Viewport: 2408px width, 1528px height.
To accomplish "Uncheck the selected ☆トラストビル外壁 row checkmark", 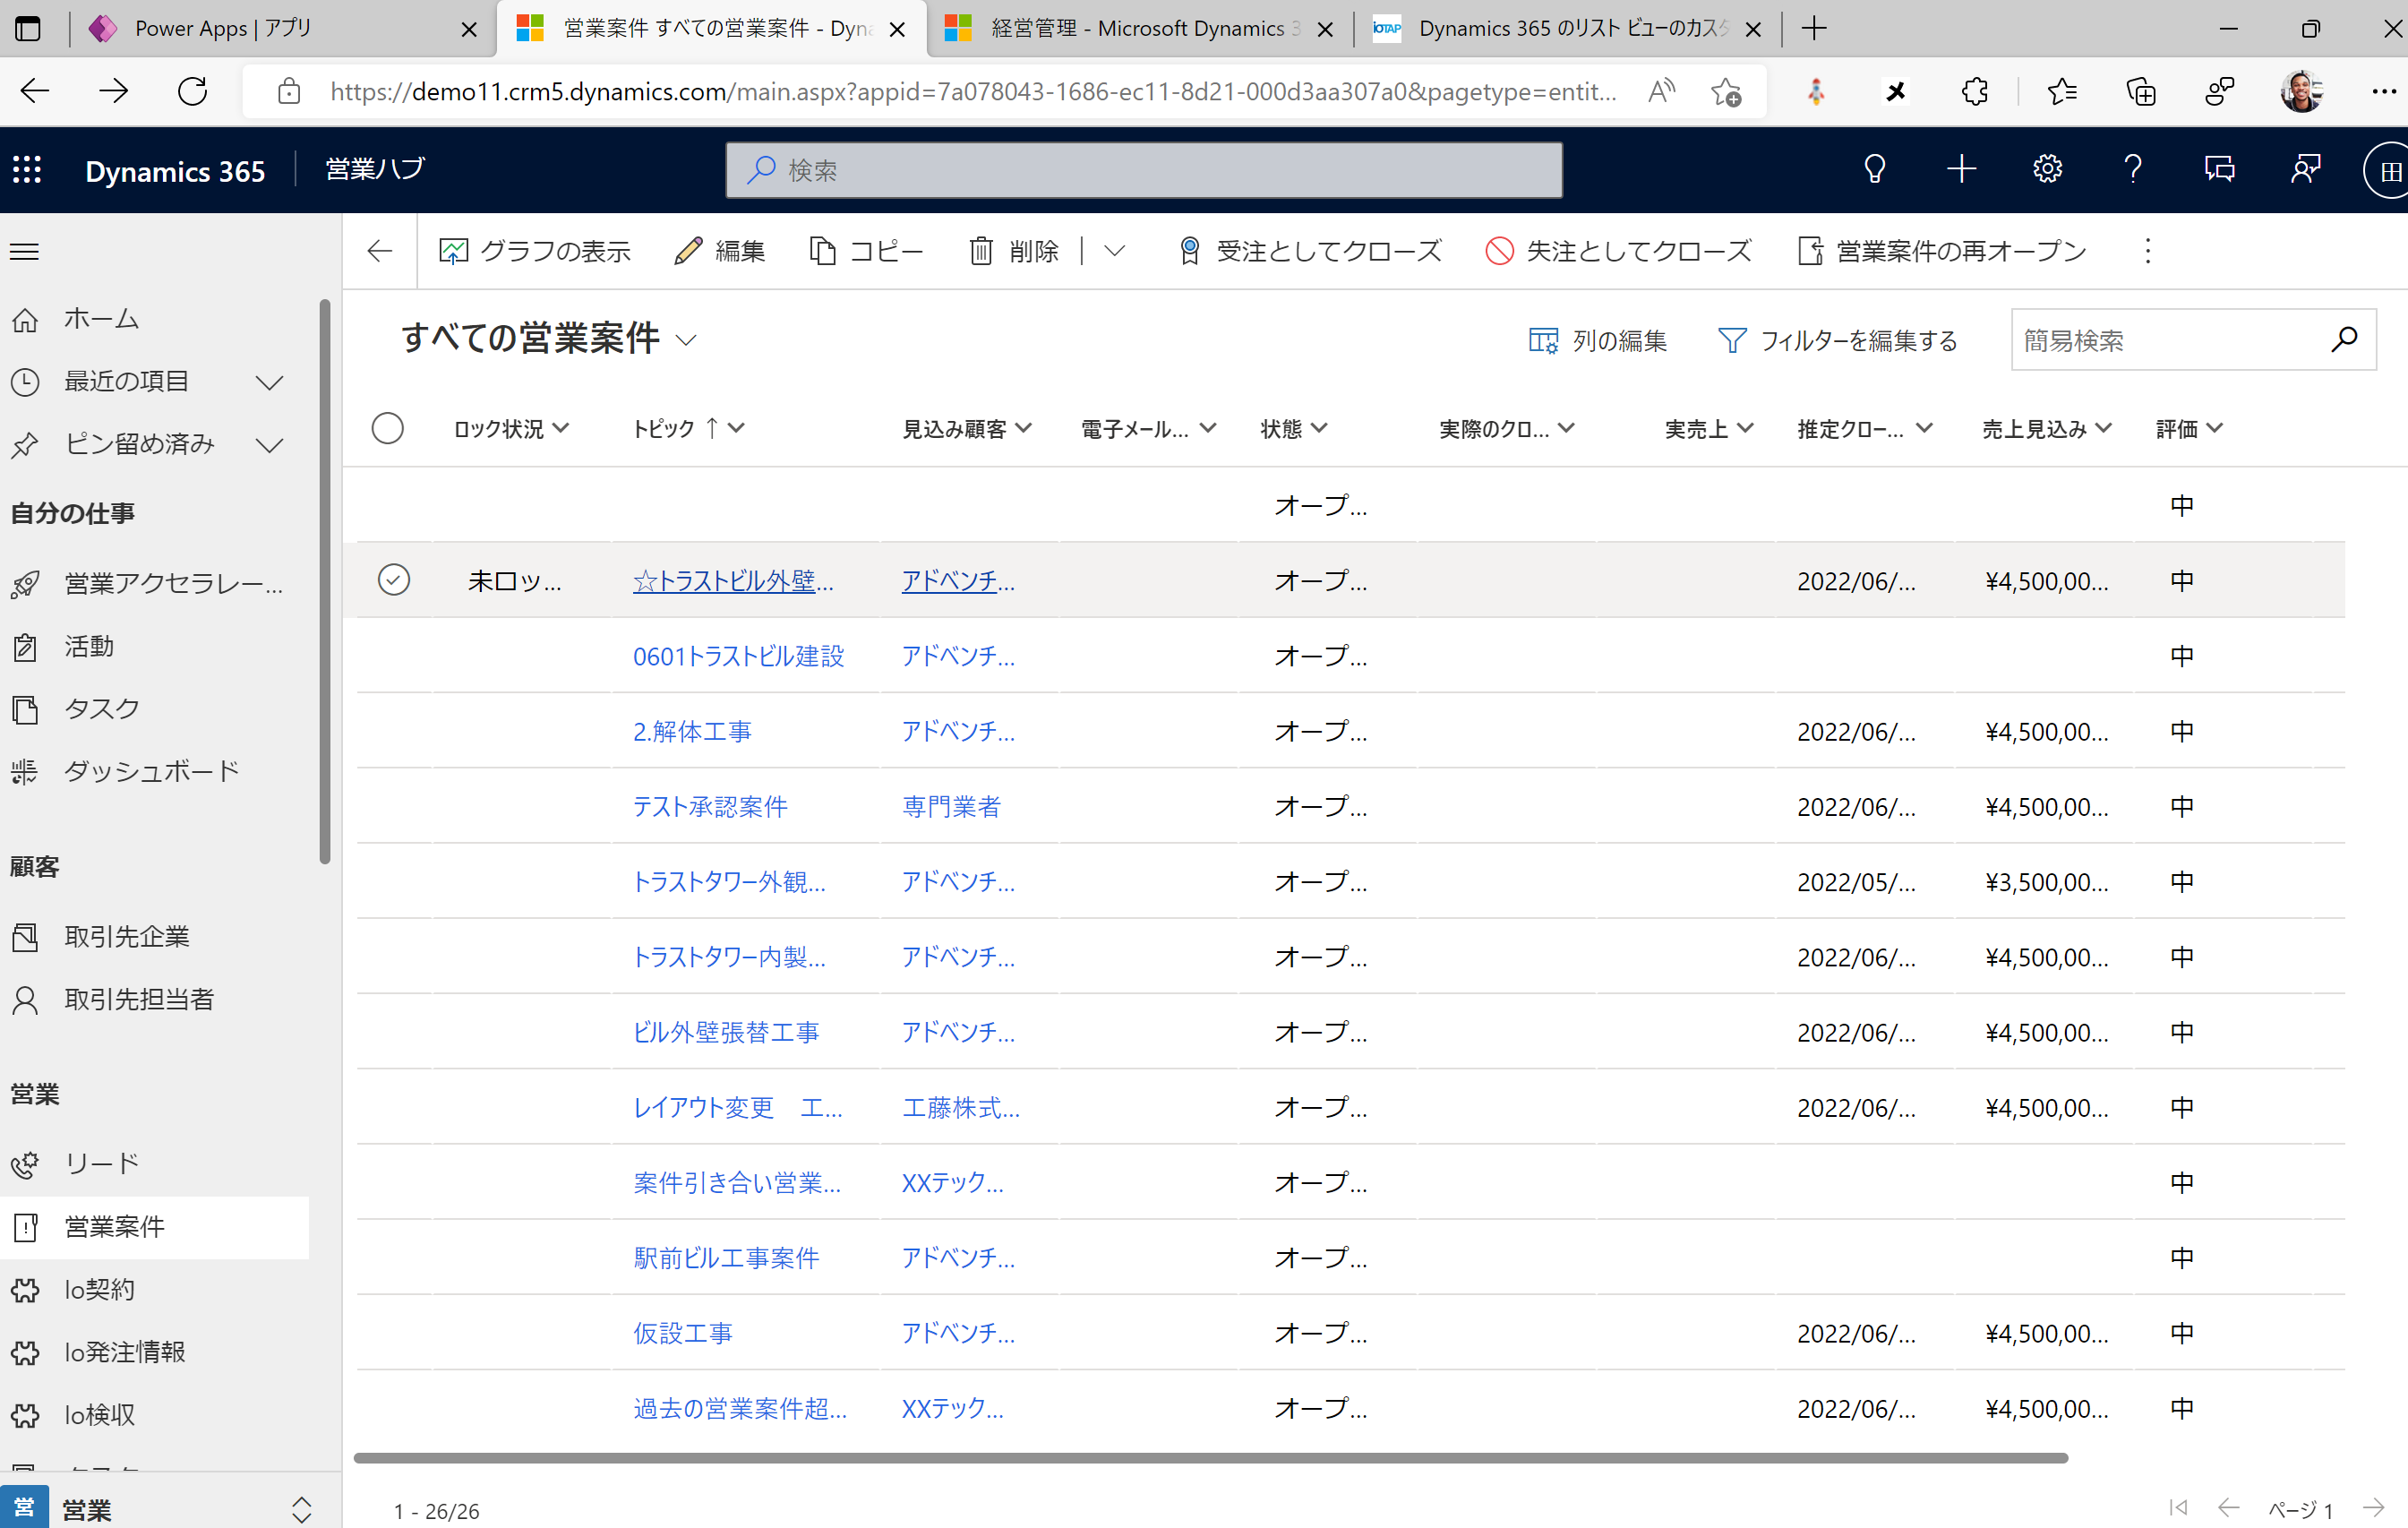I will click(394, 580).
